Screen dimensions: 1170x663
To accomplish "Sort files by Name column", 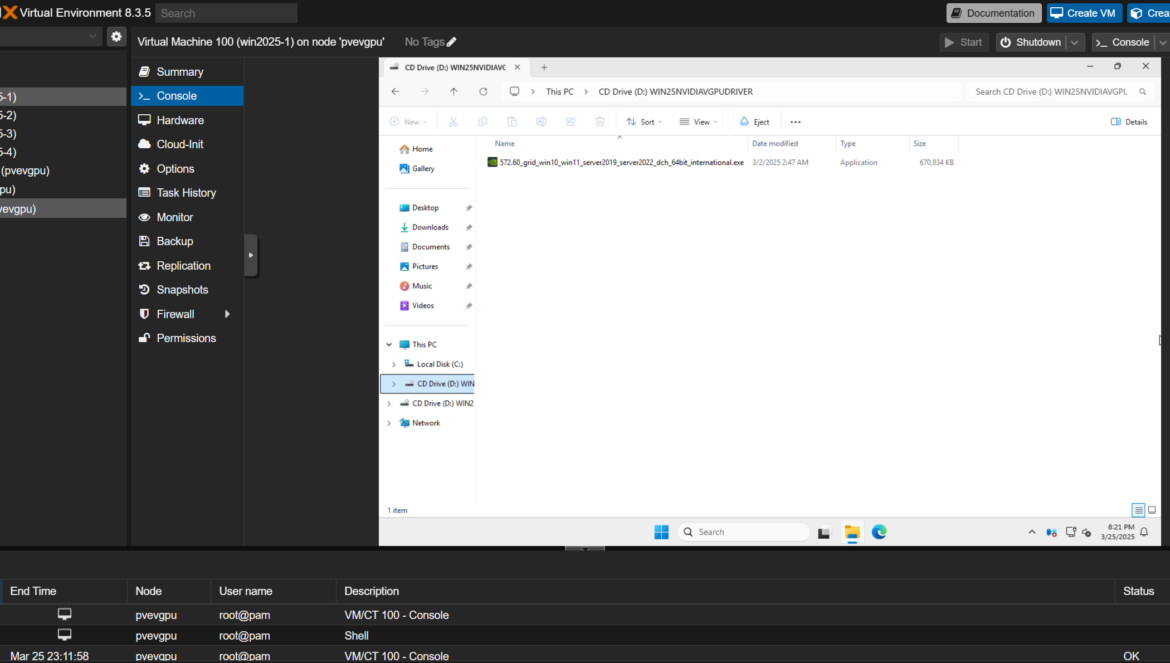I will click(x=505, y=143).
